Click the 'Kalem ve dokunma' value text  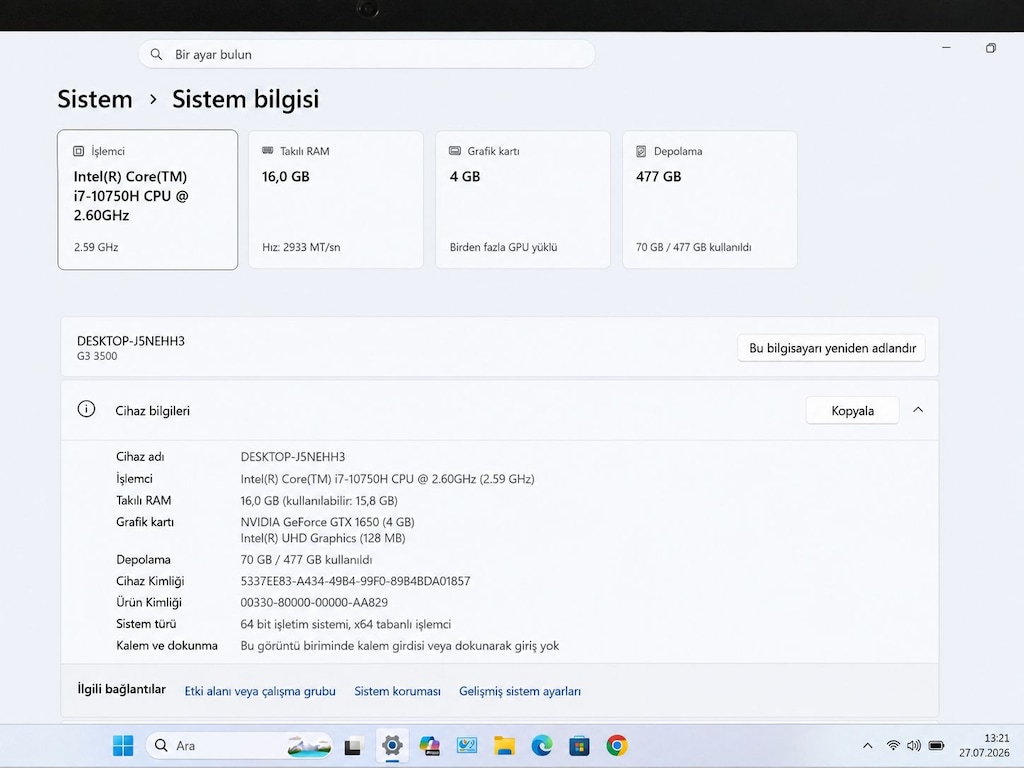tap(400, 646)
